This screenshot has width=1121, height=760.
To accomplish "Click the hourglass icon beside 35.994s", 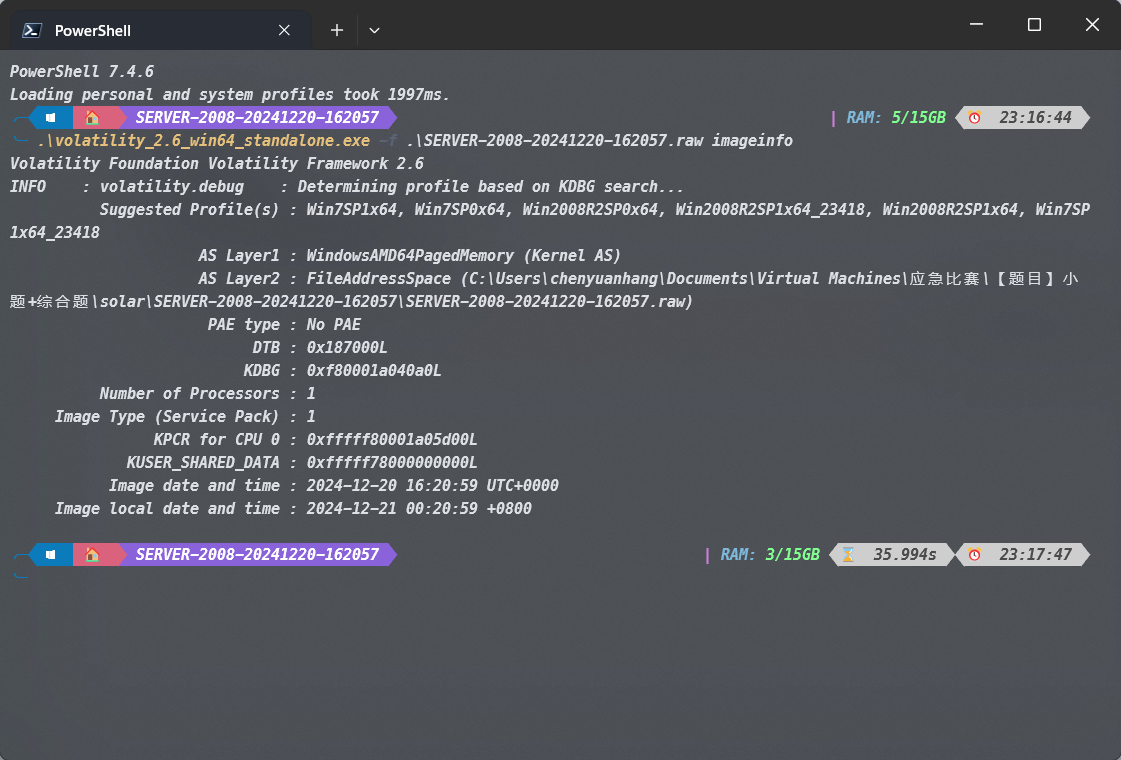I will coord(848,554).
